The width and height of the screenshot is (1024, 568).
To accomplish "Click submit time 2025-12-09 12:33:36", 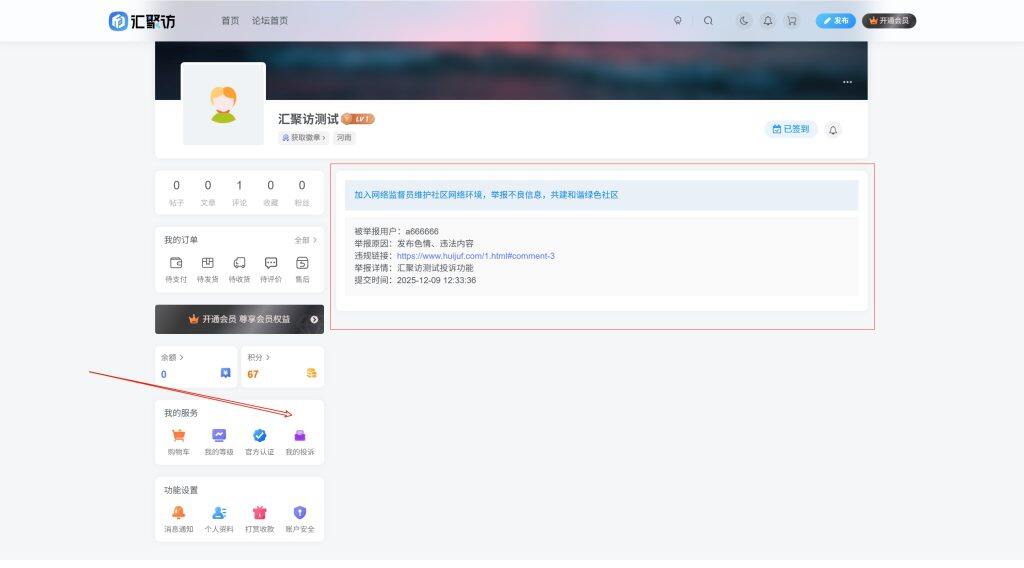I will pos(436,281).
